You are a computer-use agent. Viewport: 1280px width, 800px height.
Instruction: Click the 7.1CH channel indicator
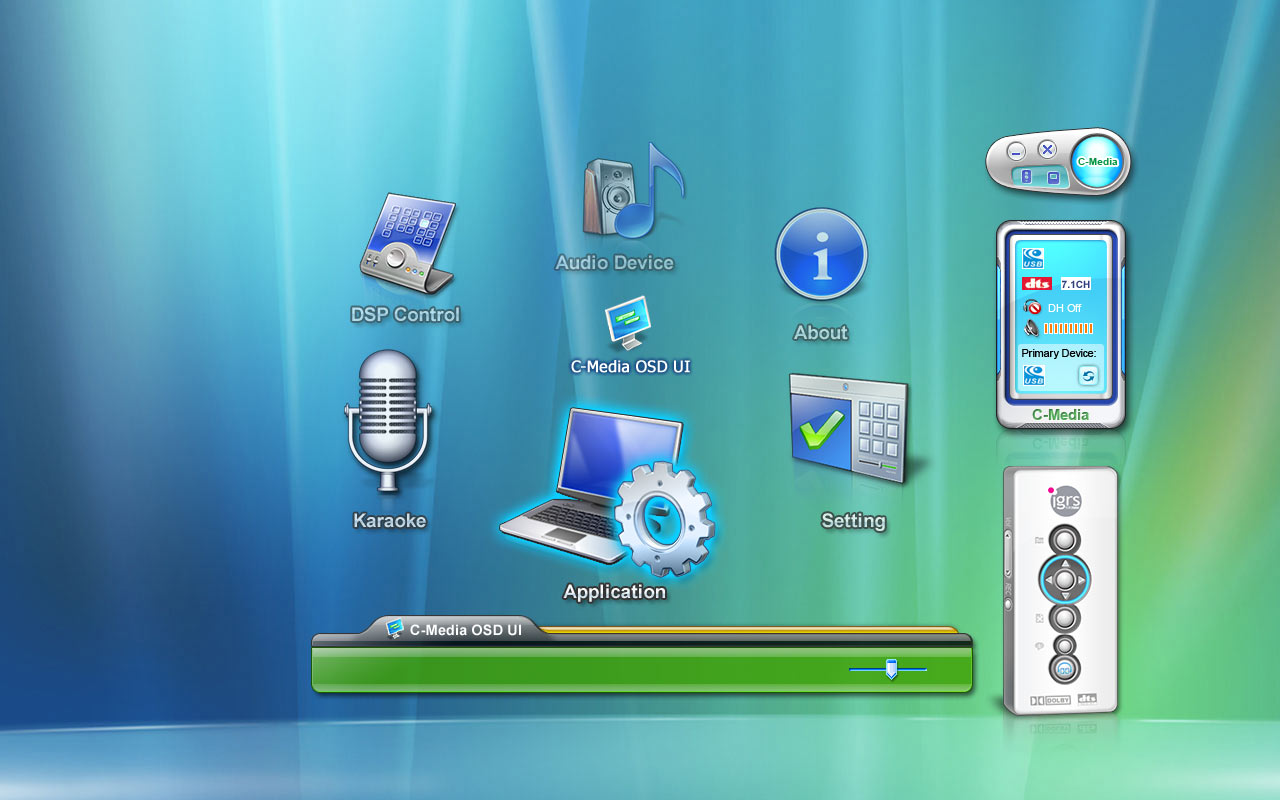coord(1075,284)
